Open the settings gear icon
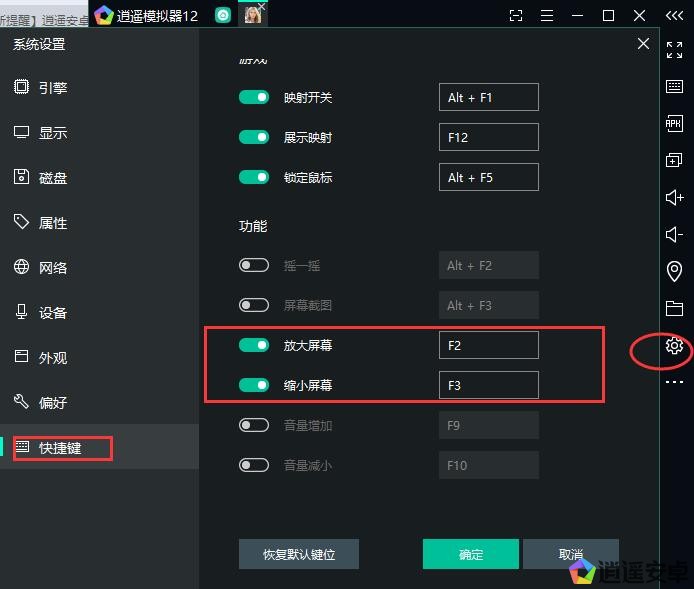Screen dimensions: 694x589 tap(674, 346)
